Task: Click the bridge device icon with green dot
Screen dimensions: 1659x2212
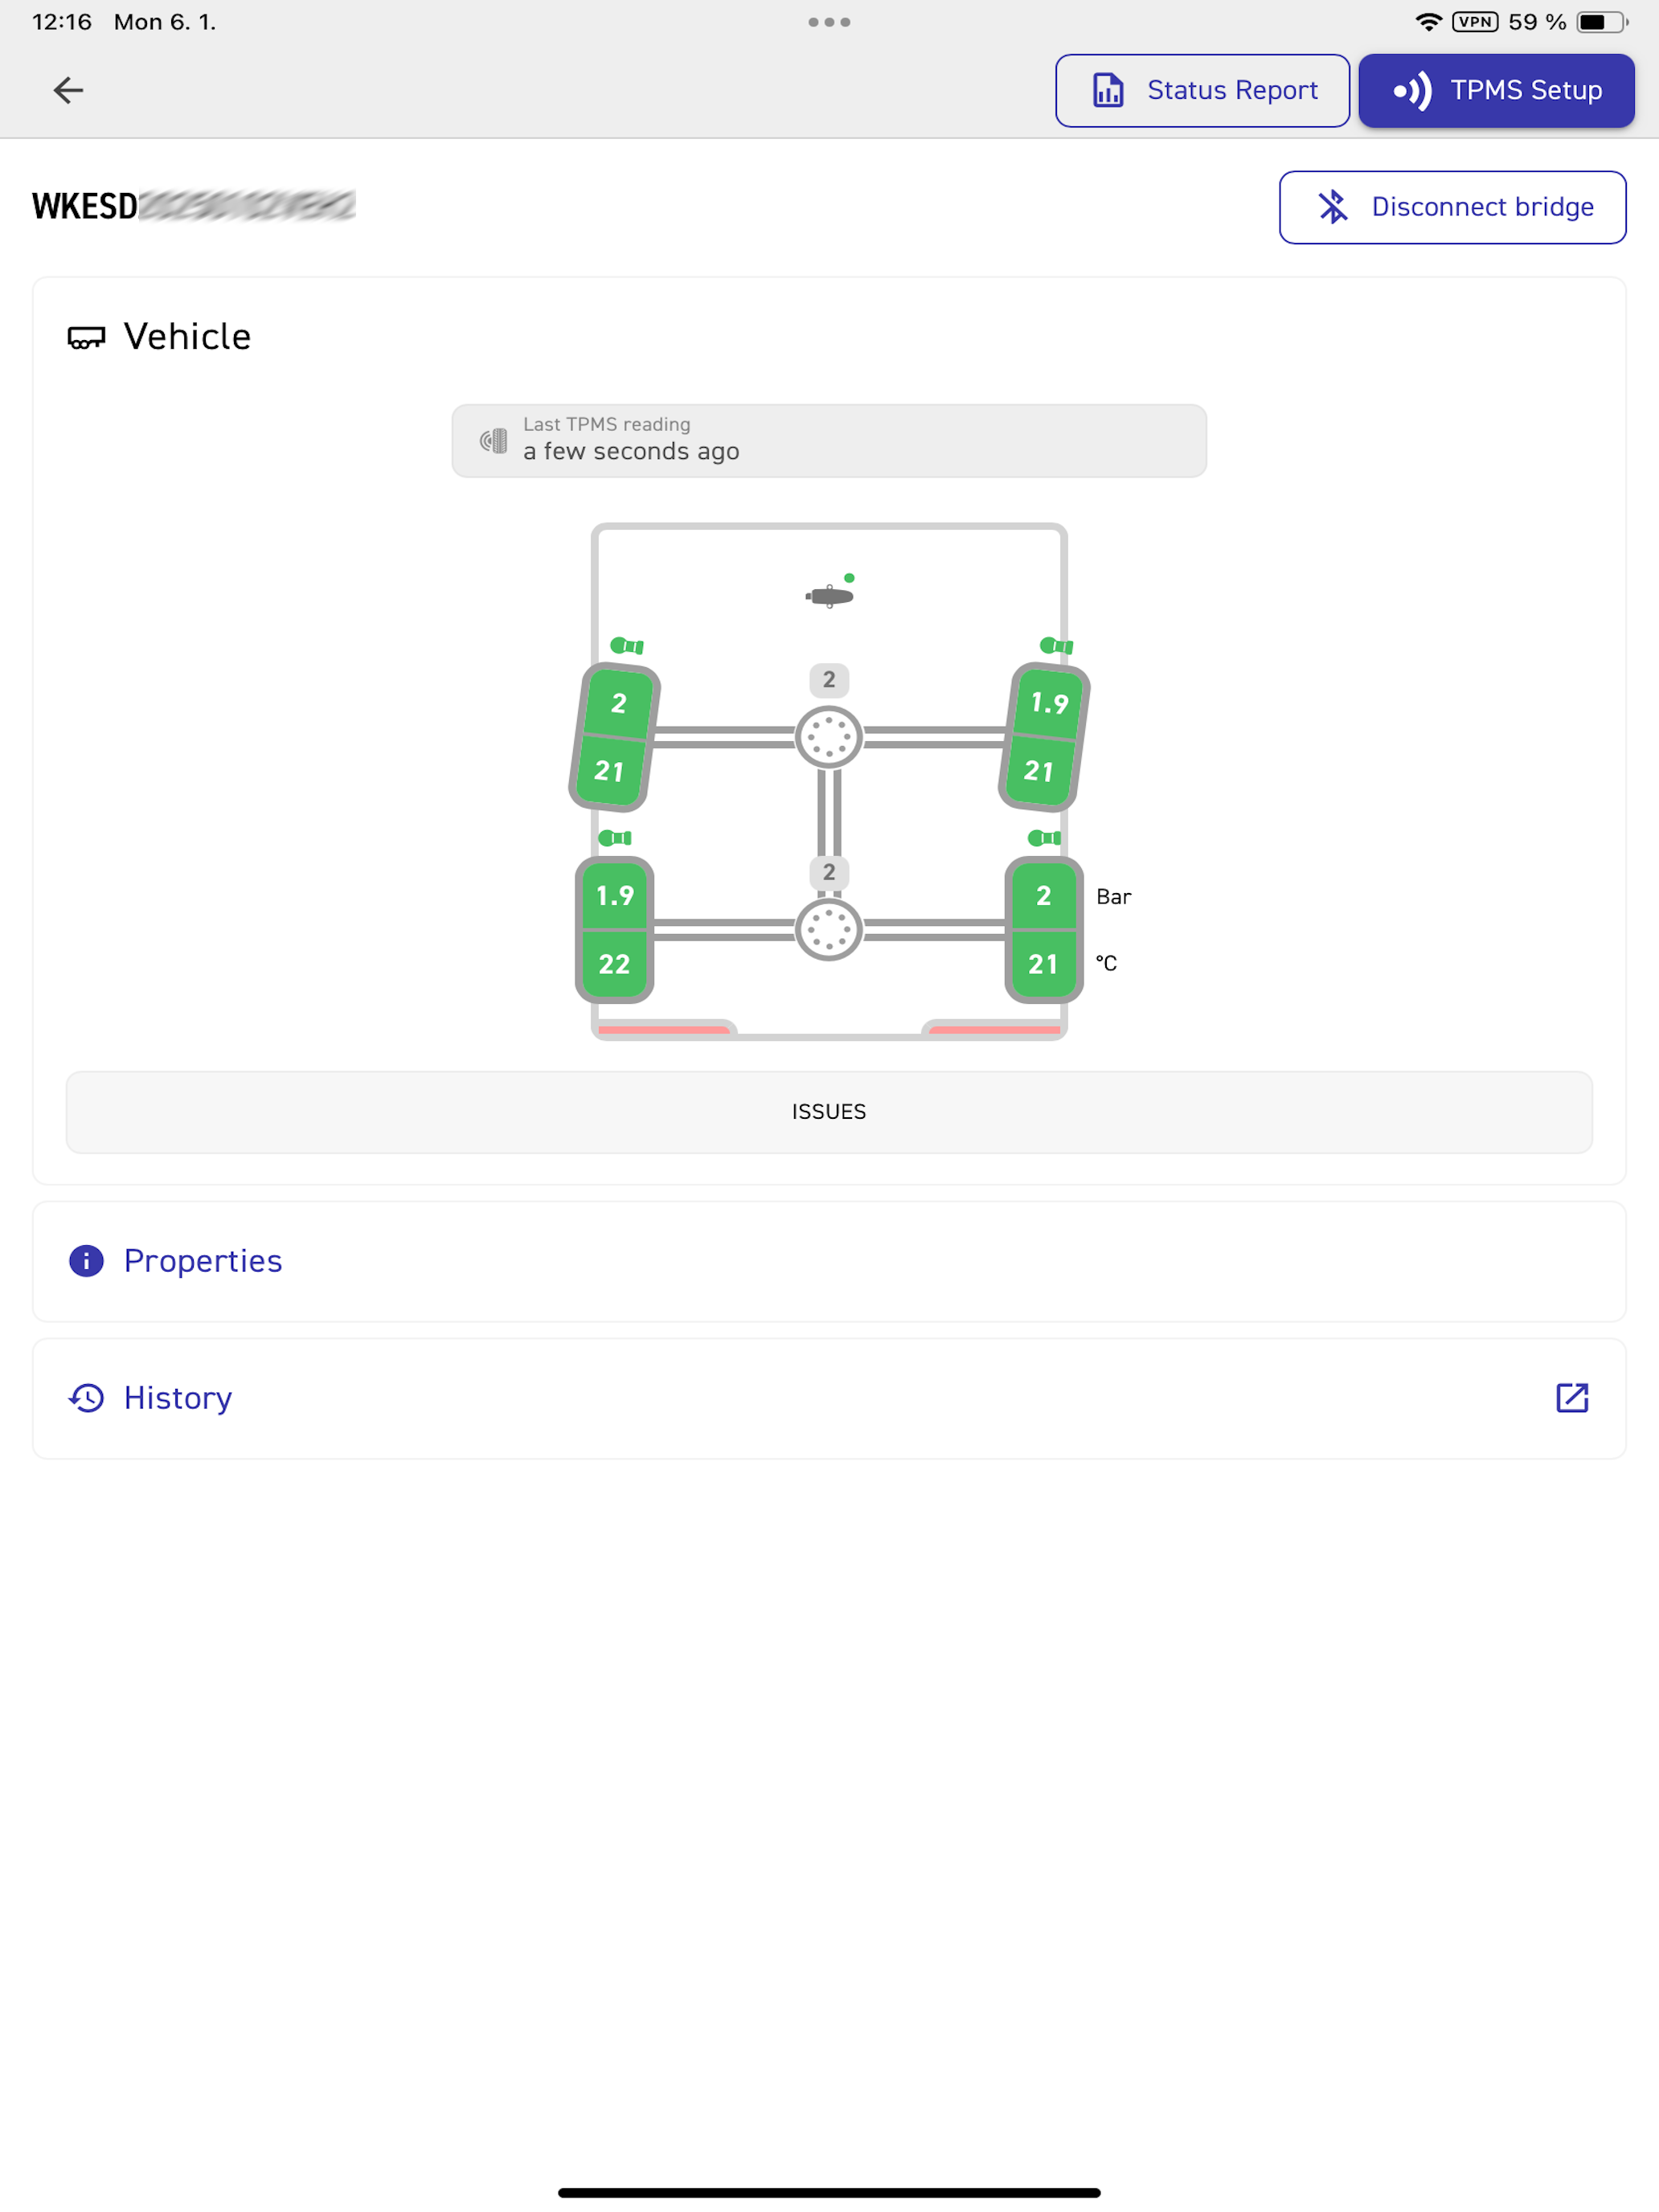Action: (x=830, y=595)
